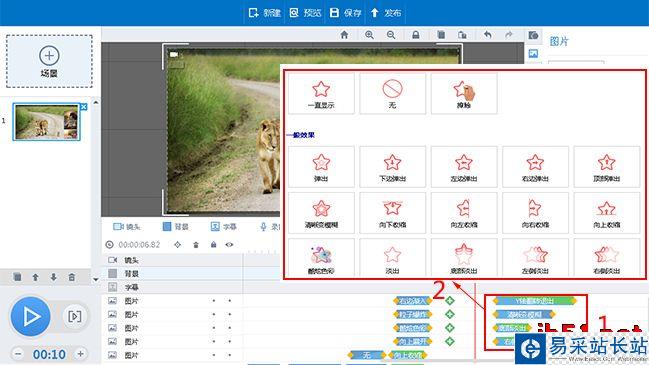Click the 右边渐入 entrance effect bar
Screen dimensions: 649x365
pyautogui.click(x=413, y=301)
